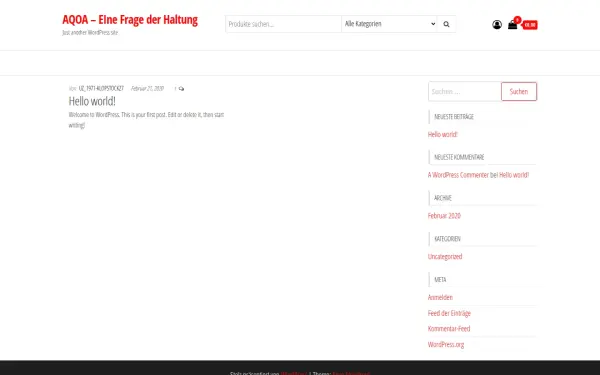Open site title AQOA – Eine Frage der Haltung
The height and width of the screenshot is (375, 600).
130,20
